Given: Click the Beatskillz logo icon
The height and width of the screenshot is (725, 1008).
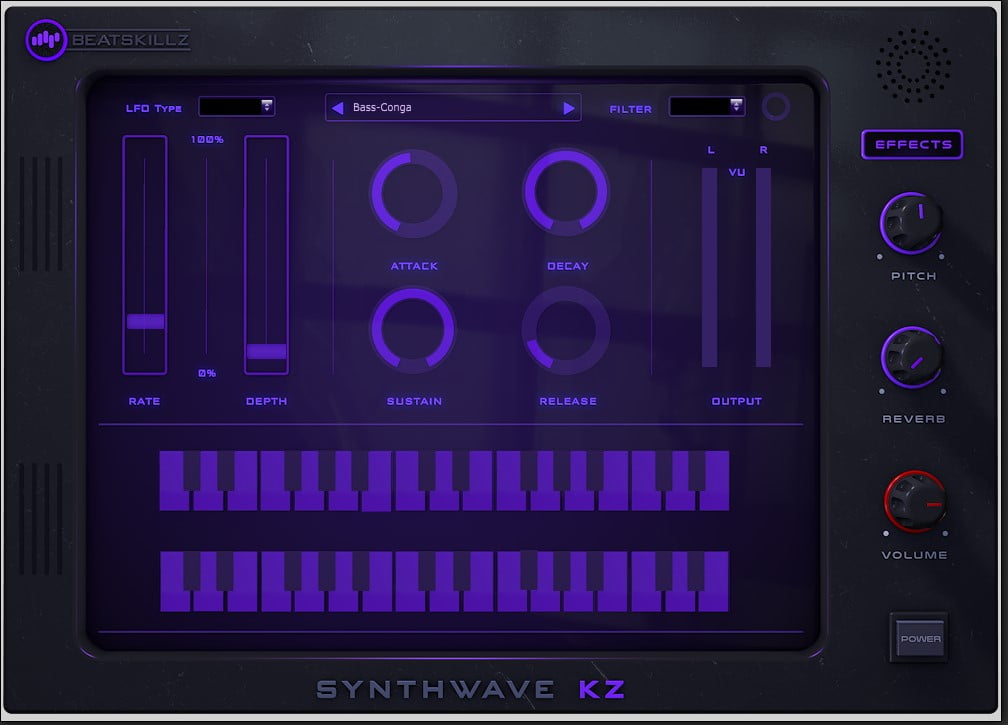Looking at the screenshot, I should 46,40.
